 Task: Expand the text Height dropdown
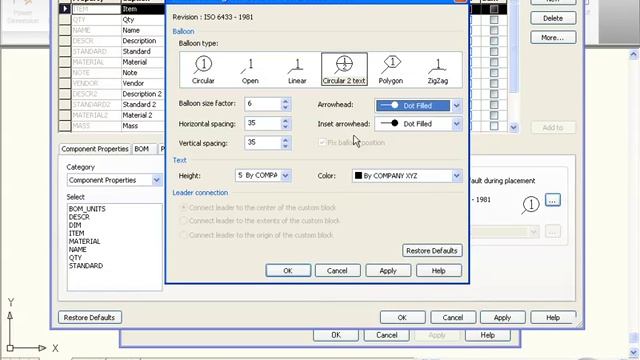point(285,176)
